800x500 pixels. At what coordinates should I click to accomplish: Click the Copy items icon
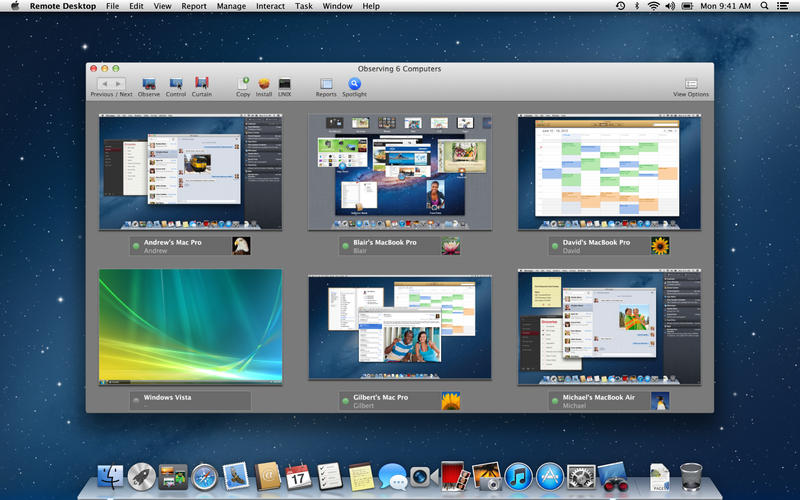(243, 84)
